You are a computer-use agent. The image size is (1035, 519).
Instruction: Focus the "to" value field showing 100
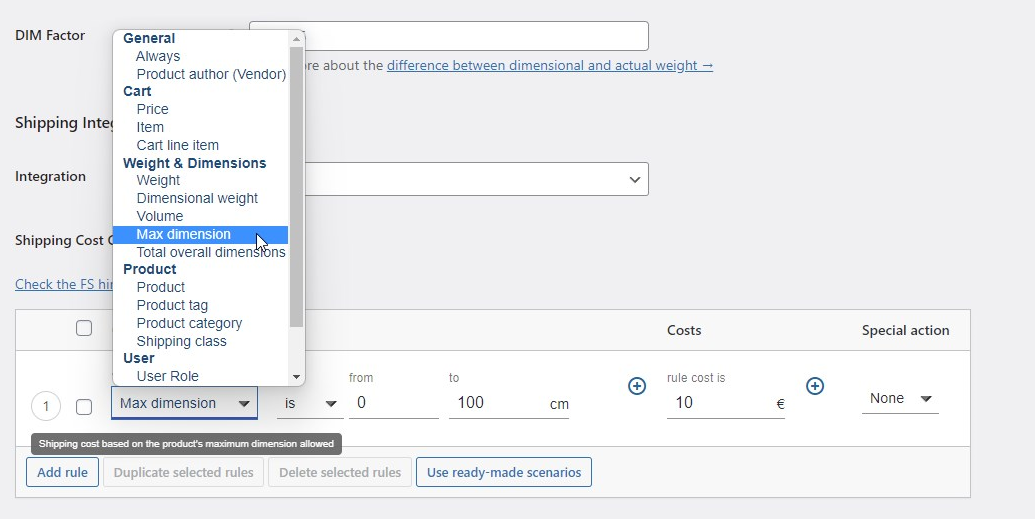(498, 403)
